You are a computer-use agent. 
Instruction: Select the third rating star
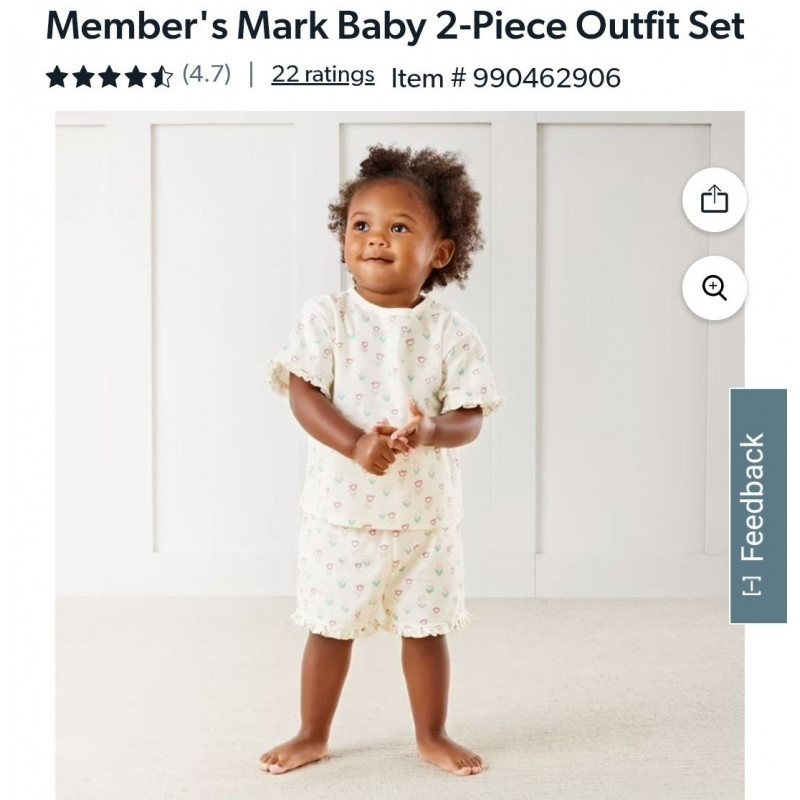[x=109, y=77]
